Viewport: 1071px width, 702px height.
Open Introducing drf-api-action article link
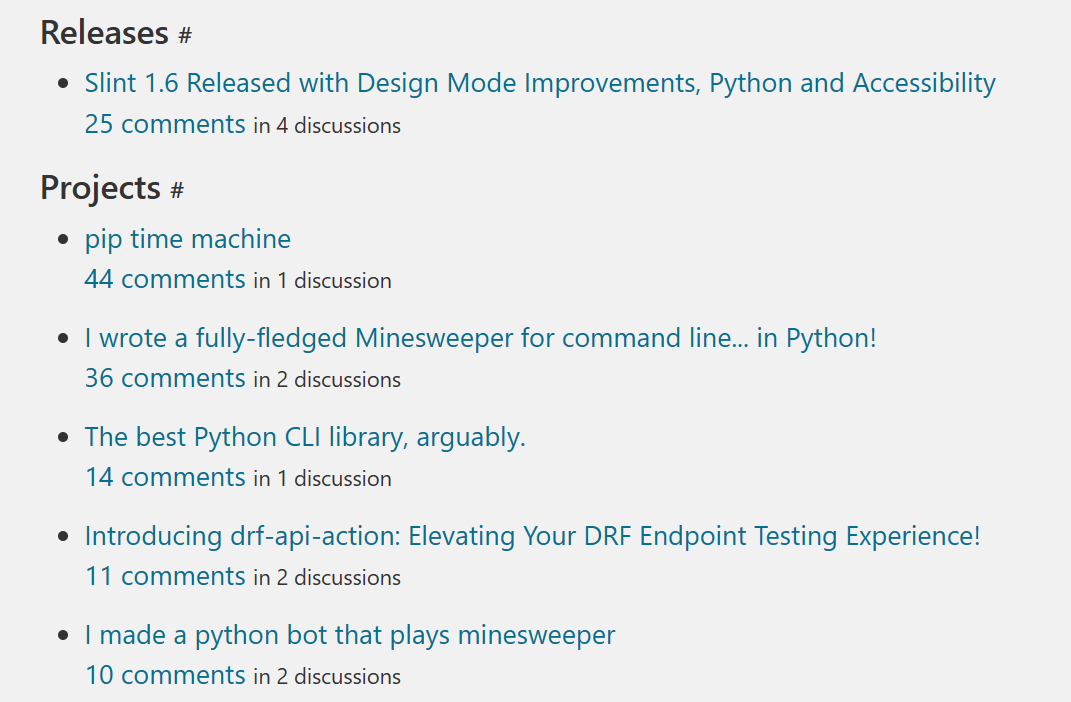532,536
